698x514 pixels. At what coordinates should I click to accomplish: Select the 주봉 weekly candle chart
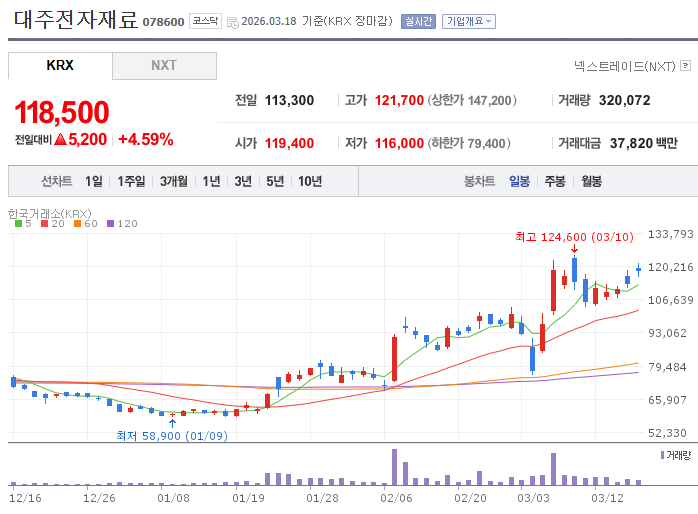555,181
